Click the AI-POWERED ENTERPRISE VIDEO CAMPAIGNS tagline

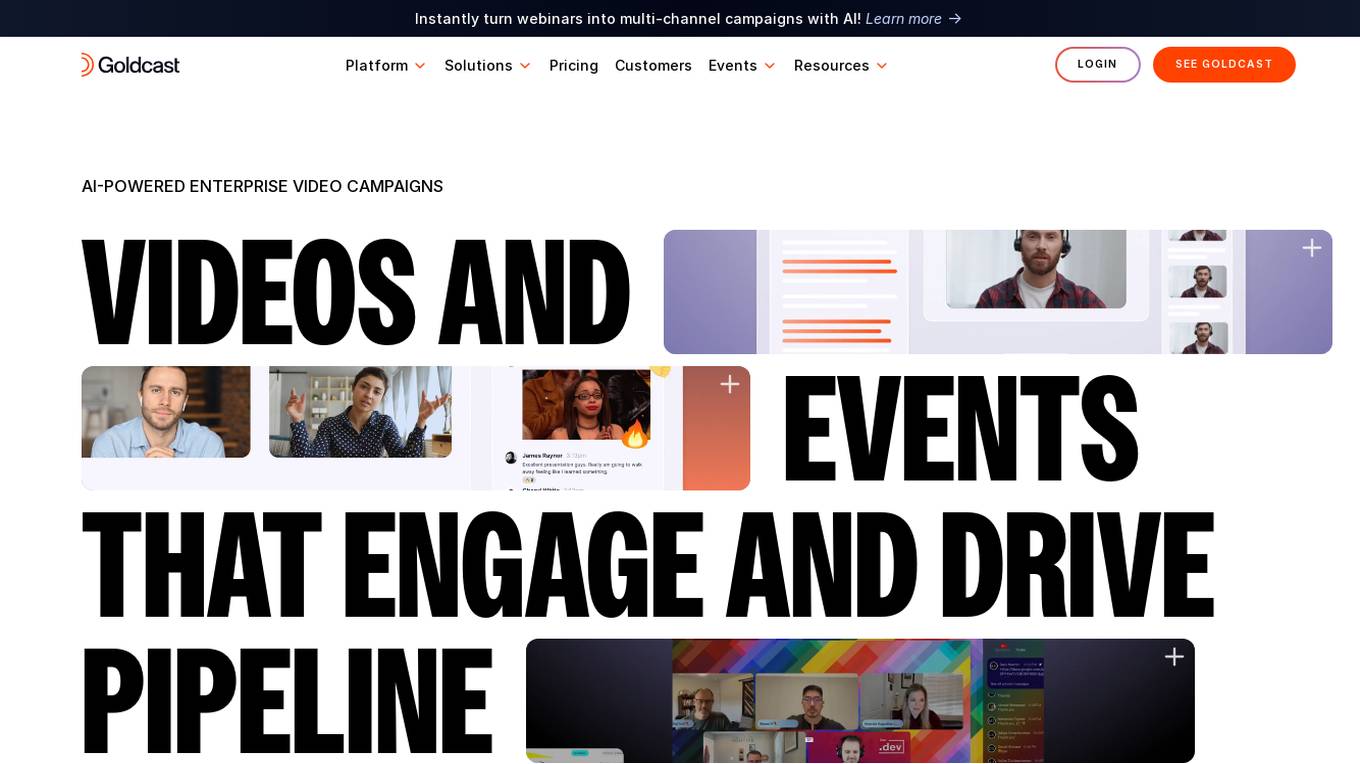(x=262, y=186)
